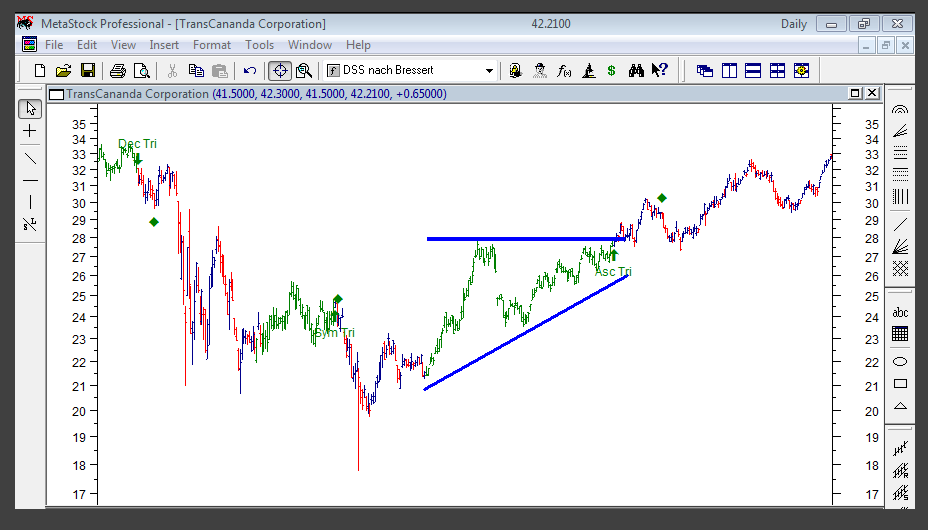This screenshot has width=928, height=530.
Task: Open the Window menu
Action: (x=310, y=45)
